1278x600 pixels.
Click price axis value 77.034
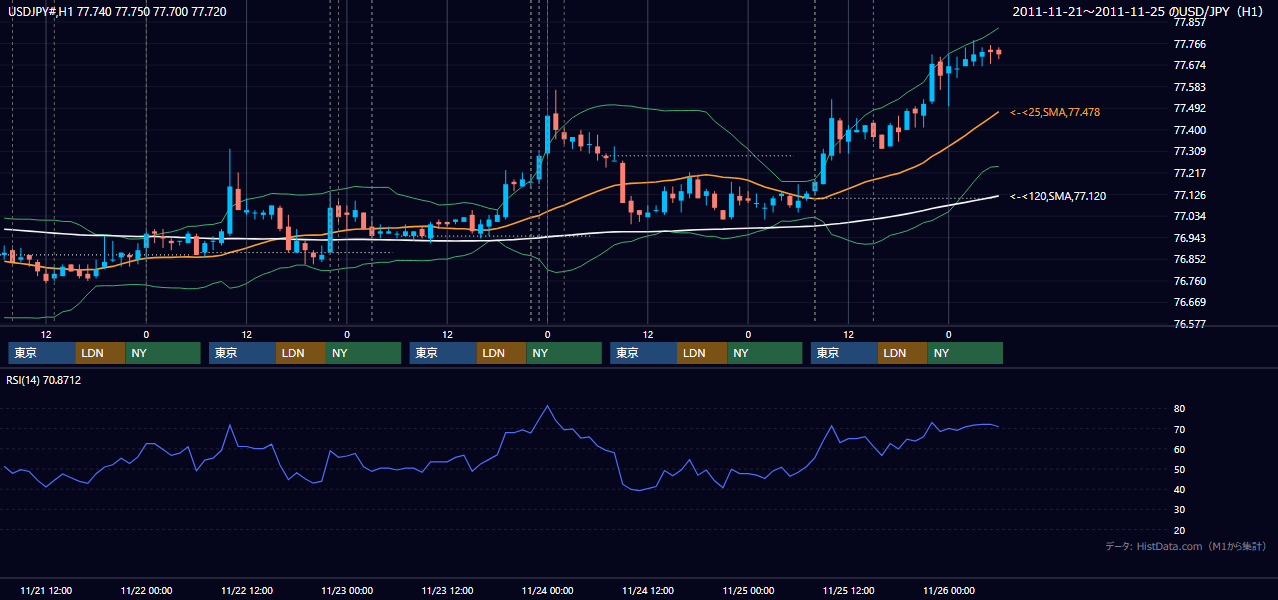click(1189, 216)
